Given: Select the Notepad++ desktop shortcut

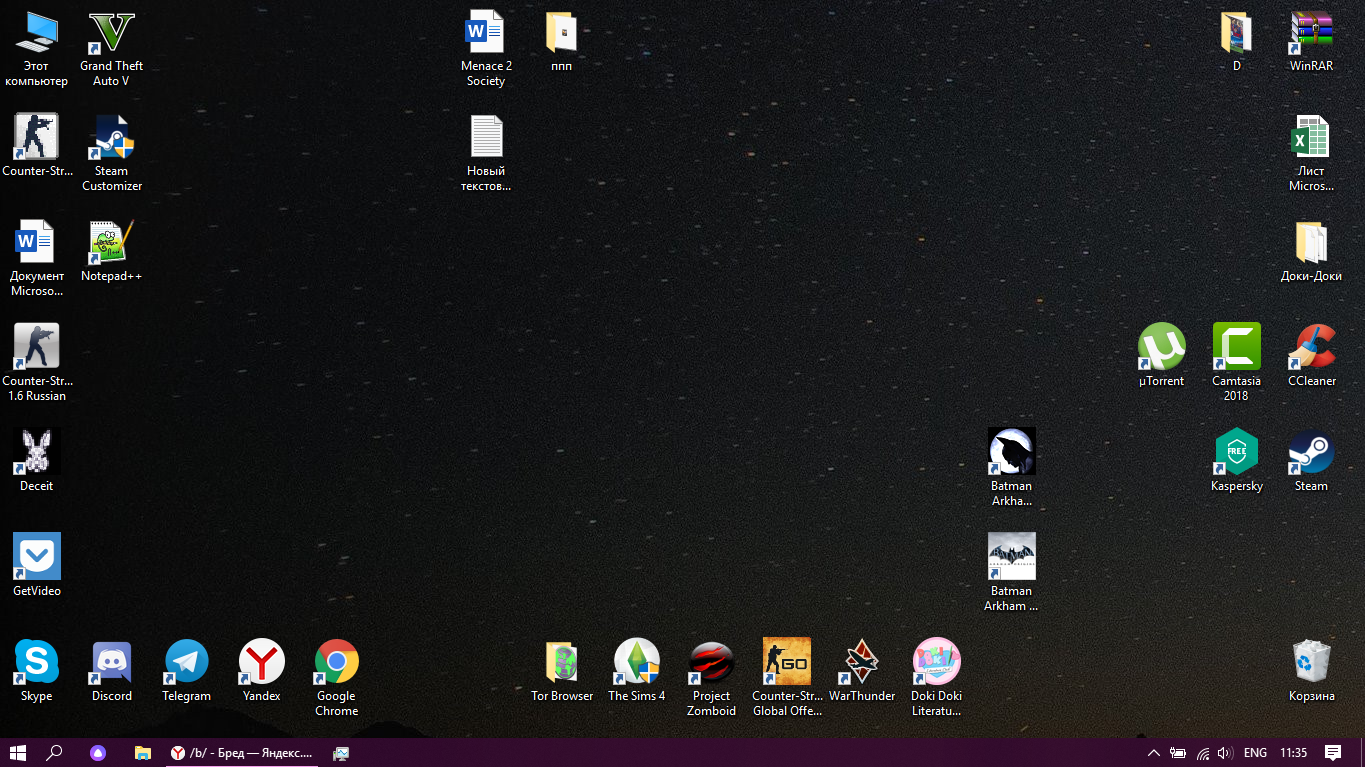Looking at the screenshot, I should (x=111, y=251).
